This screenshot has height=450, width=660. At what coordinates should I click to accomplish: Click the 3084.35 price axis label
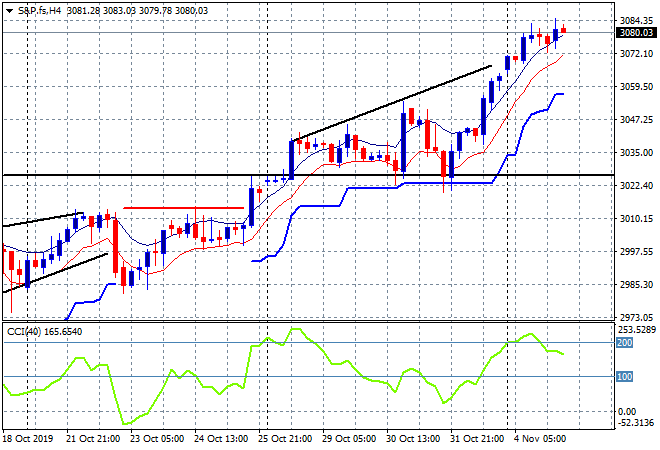636,20
